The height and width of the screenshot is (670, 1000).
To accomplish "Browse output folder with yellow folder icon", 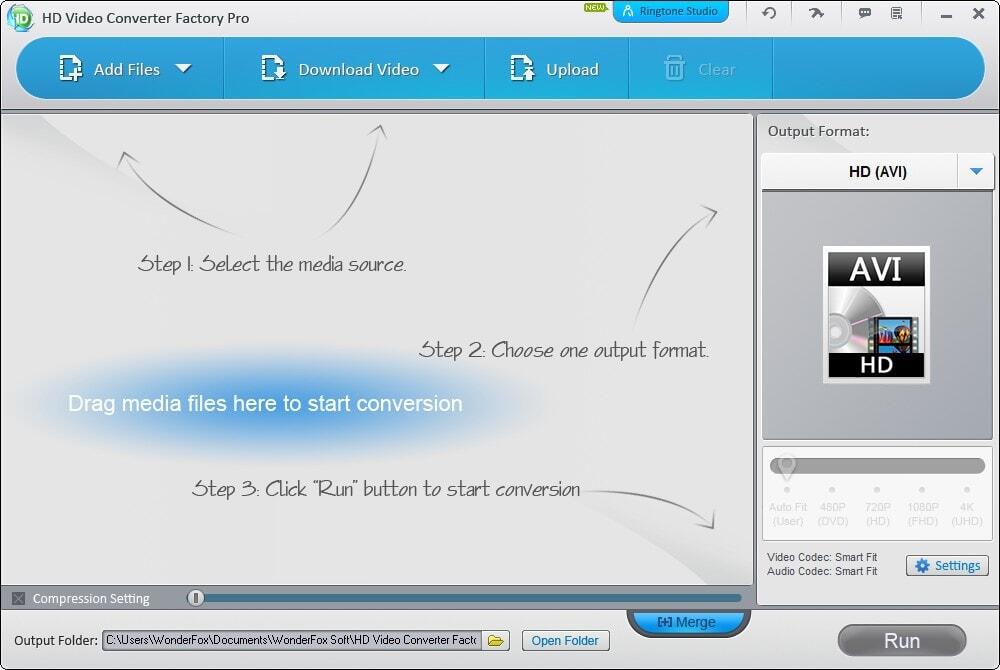I will click(495, 640).
